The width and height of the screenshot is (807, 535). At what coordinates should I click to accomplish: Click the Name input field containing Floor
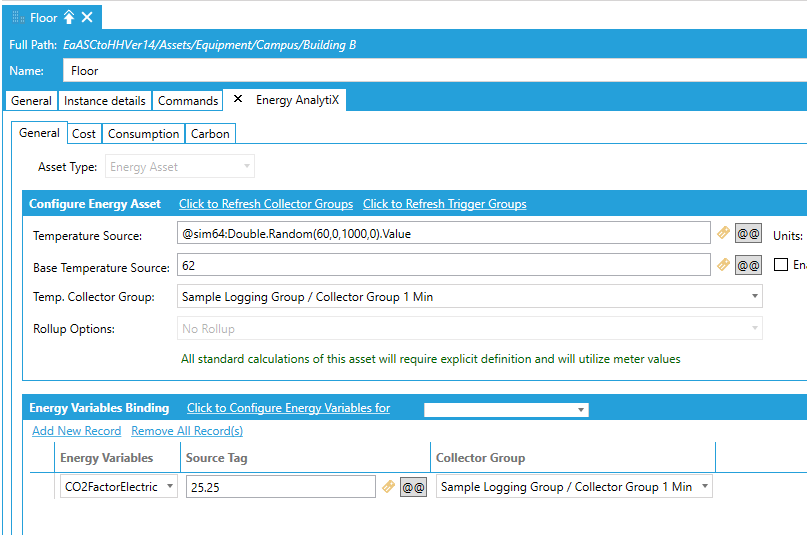(x=435, y=70)
